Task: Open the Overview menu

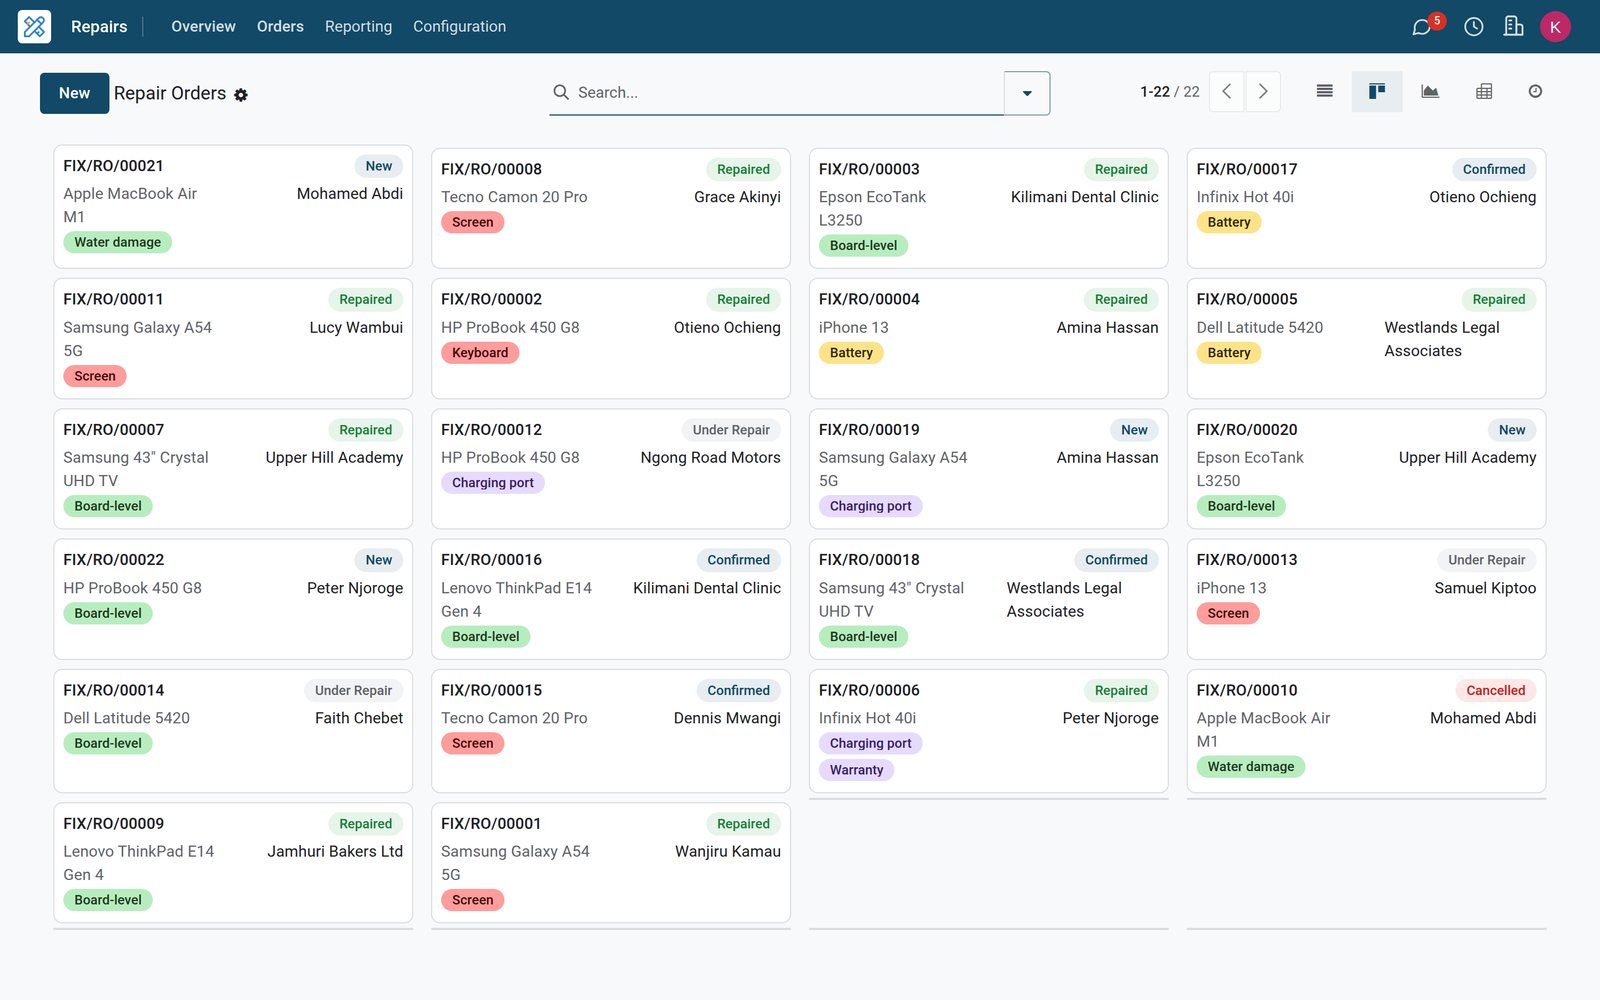Action: 203,27
